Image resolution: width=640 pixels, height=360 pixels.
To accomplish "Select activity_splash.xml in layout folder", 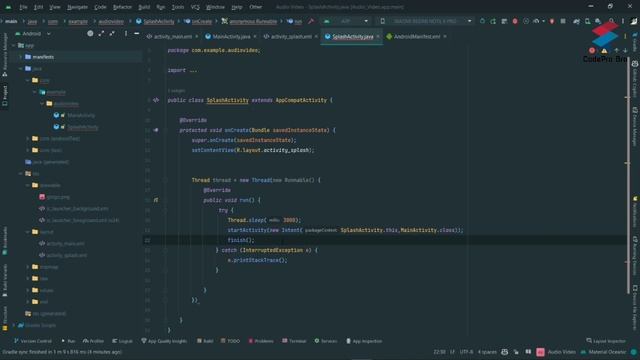I will (x=67, y=255).
